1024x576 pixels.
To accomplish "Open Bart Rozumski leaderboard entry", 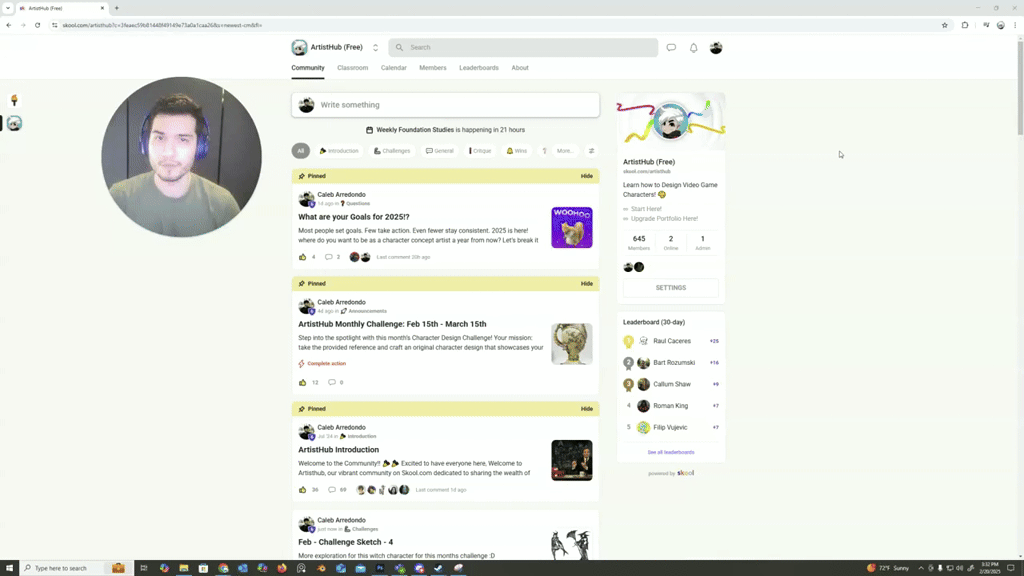I will click(x=674, y=362).
